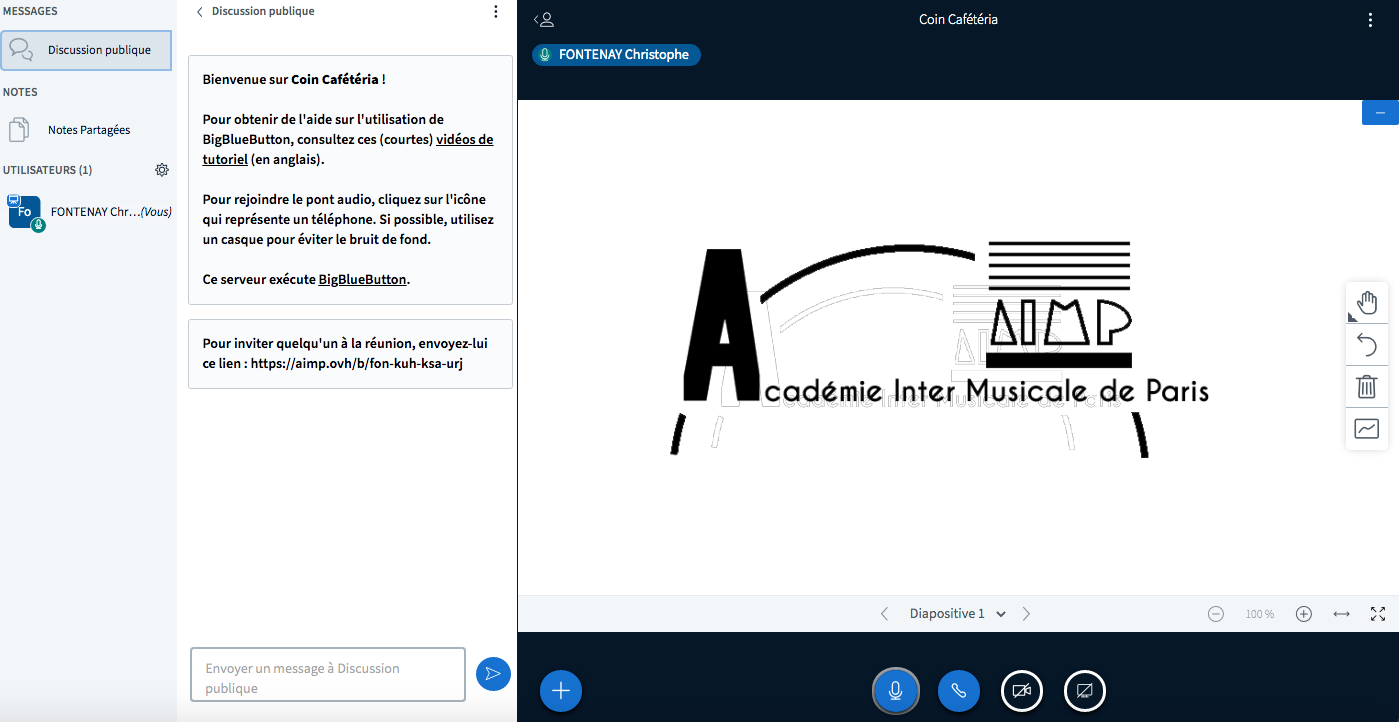Image resolution: width=1399 pixels, height=722 pixels.
Task: Undo the last whiteboard annotation
Action: pyautogui.click(x=1367, y=345)
